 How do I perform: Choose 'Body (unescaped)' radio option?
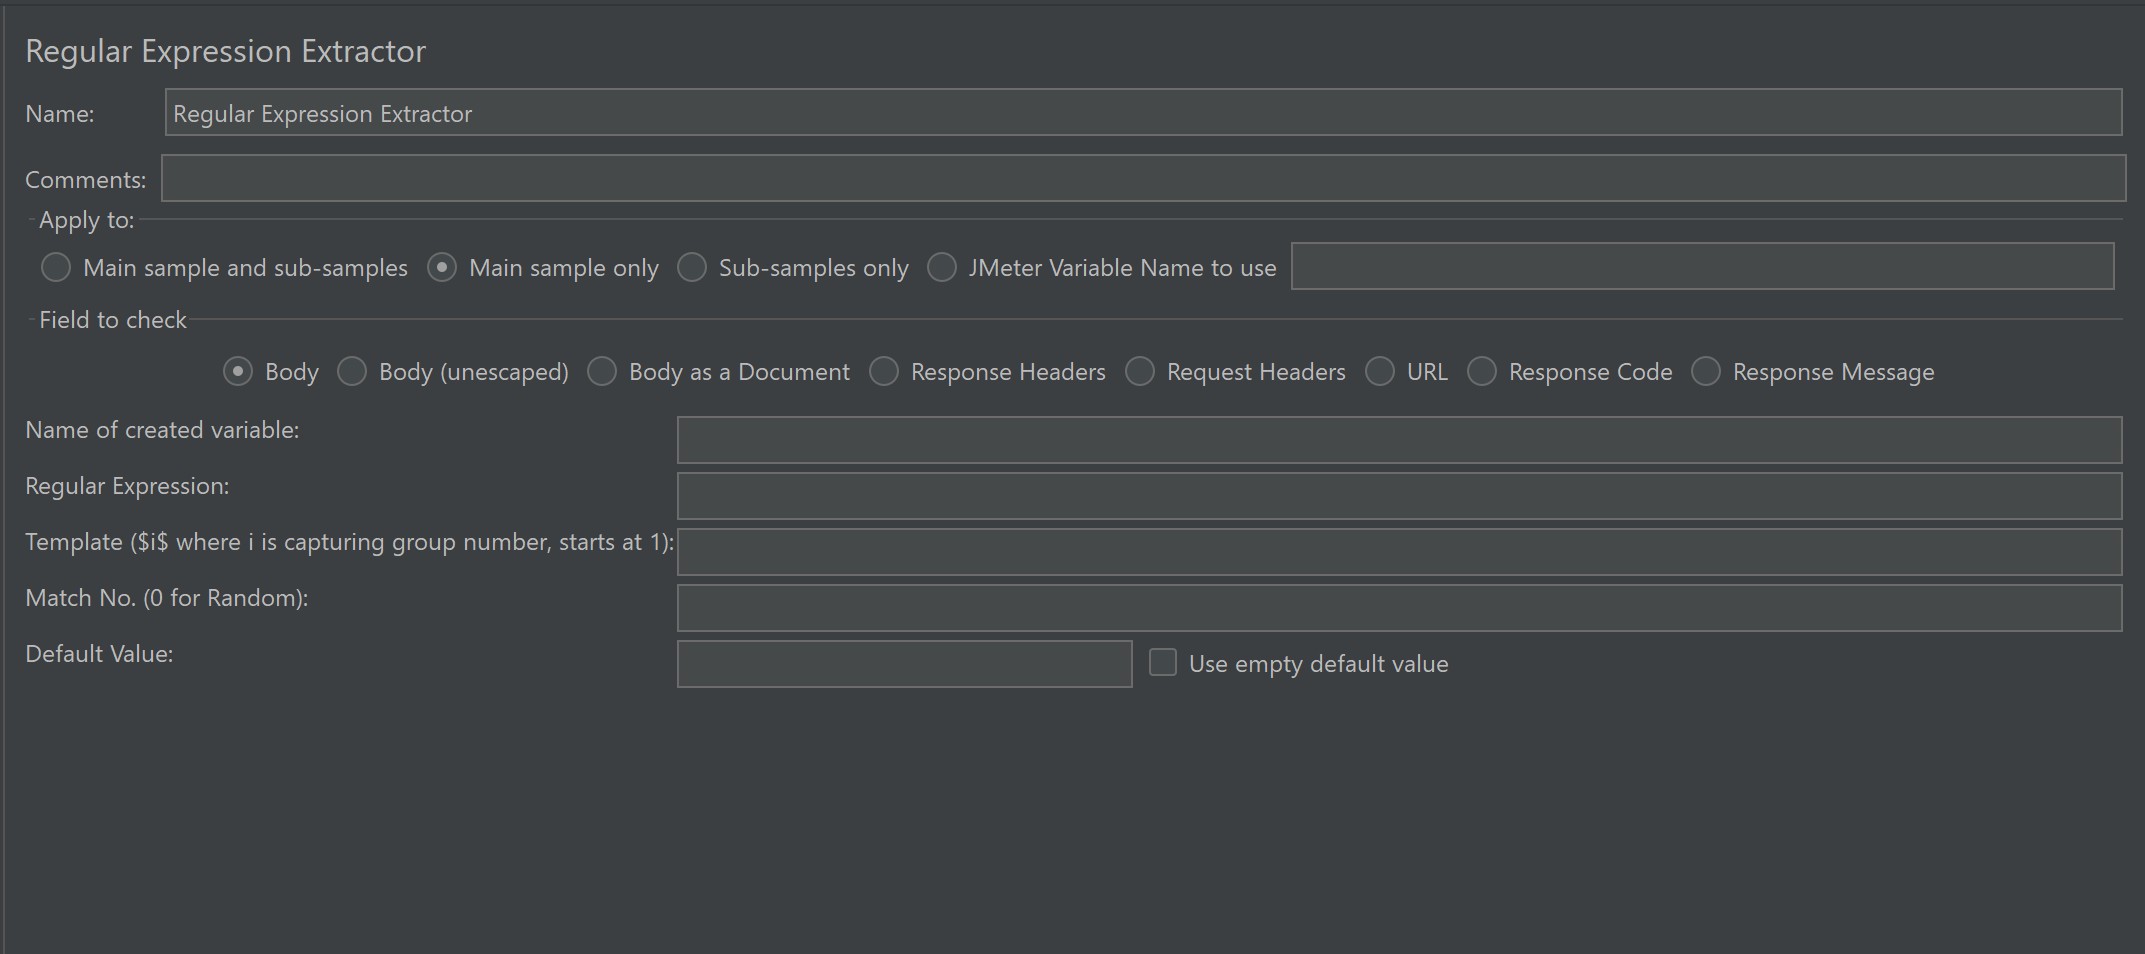[352, 371]
